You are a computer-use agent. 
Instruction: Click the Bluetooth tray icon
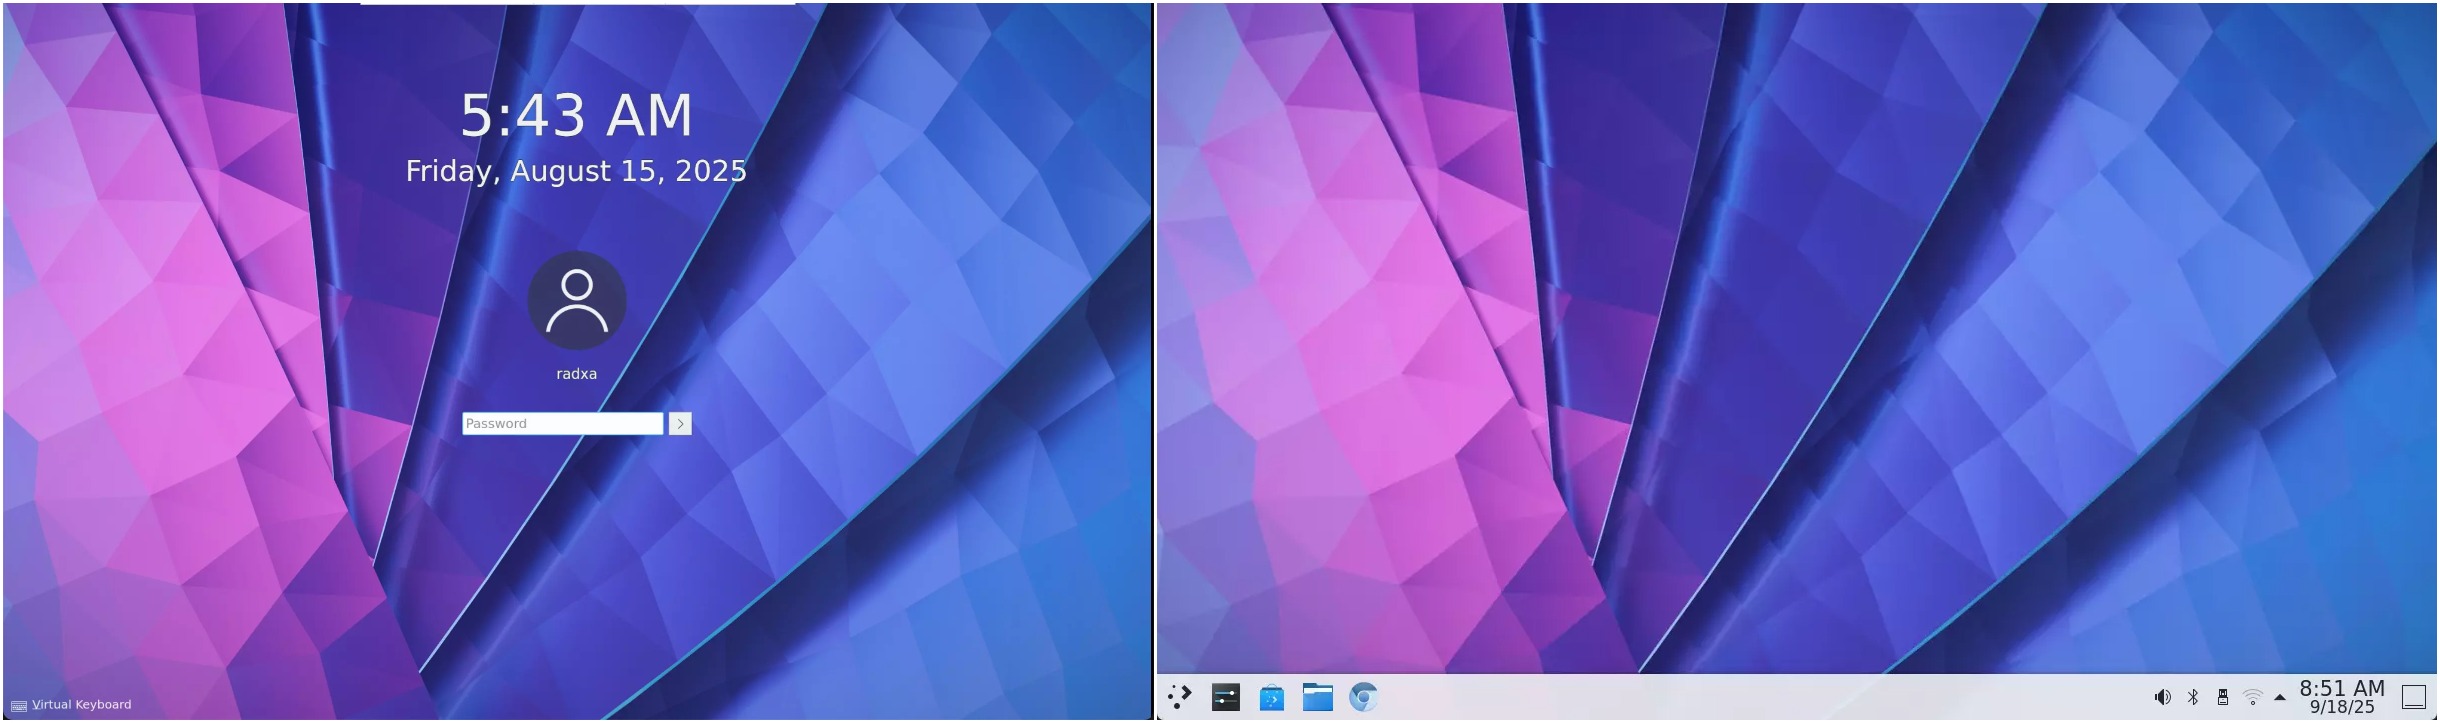(x=2193, y=697)
